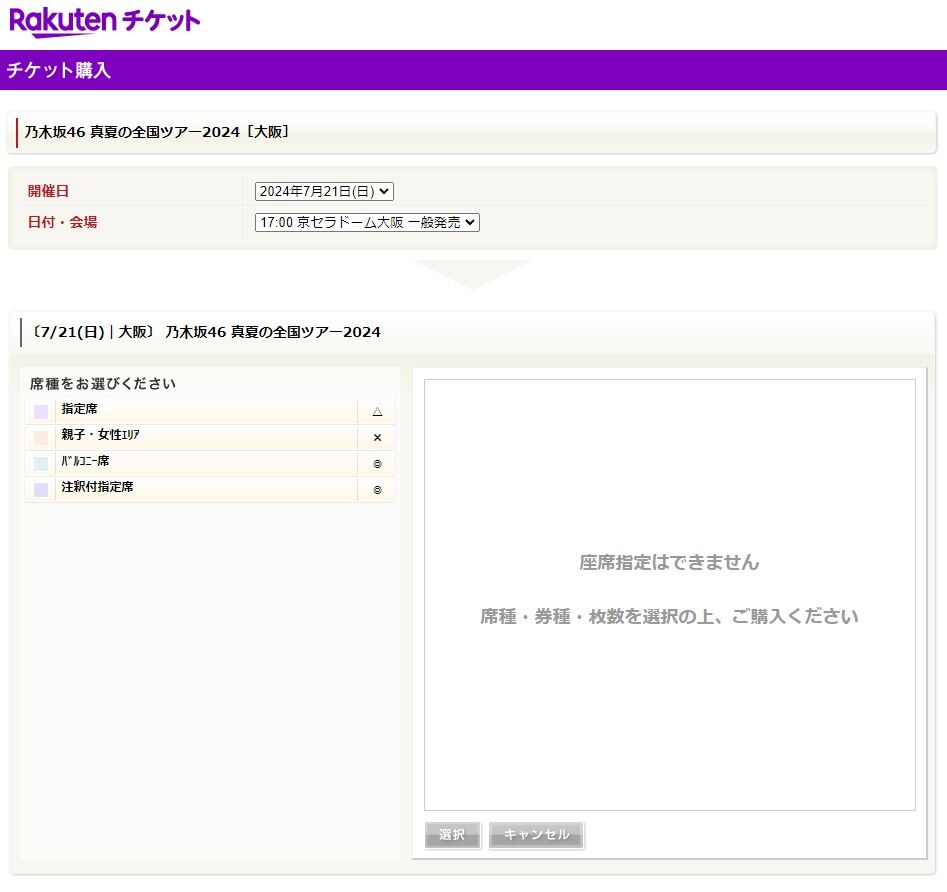Screen dimensions: 947x892
Task: Click the 日付・会場 label
Action: coord(62,222)
